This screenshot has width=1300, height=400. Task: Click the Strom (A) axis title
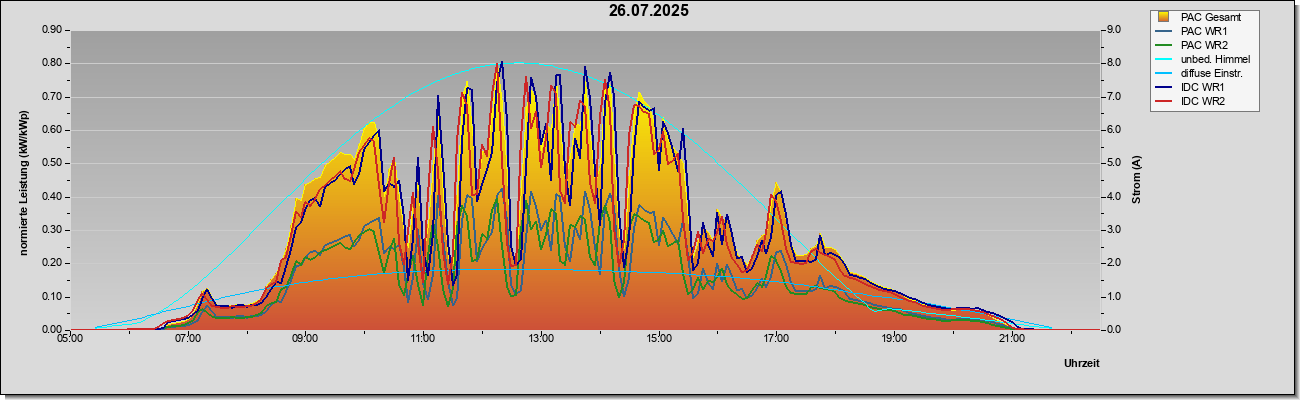(x=1137, y=180)
